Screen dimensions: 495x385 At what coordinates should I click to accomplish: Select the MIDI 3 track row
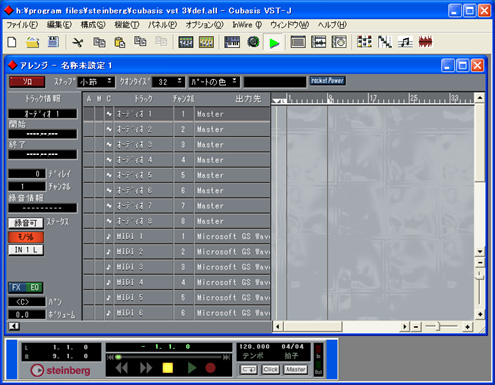click(177, 267)
